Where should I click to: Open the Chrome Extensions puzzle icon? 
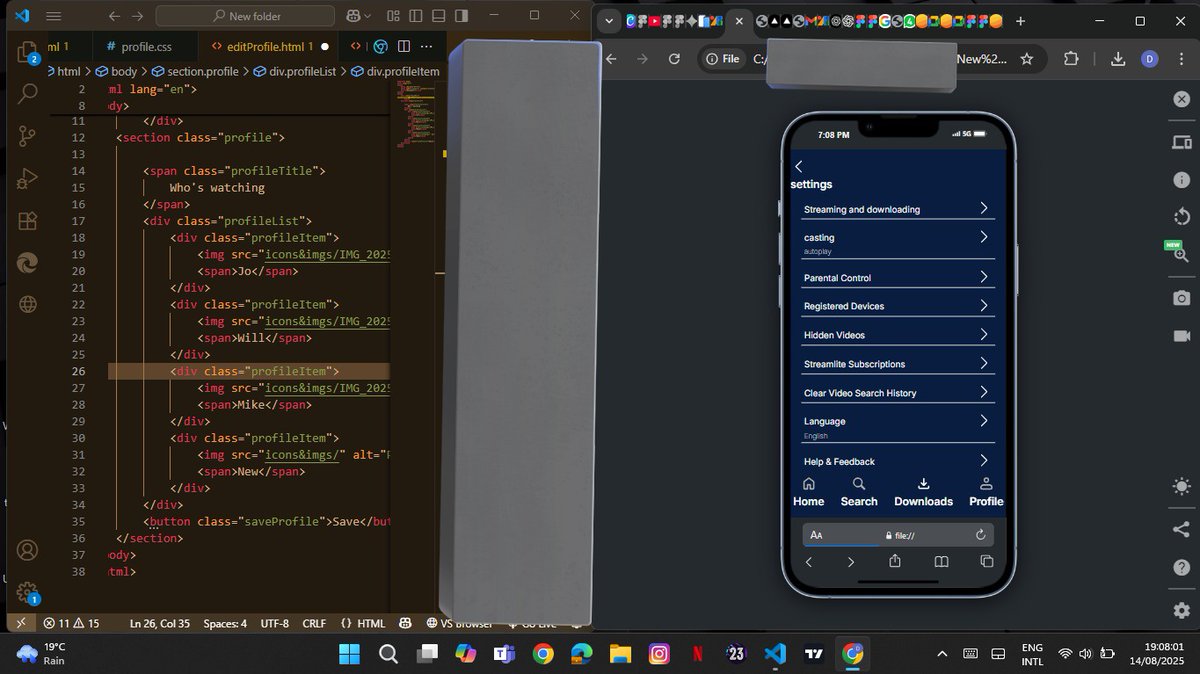pos(1071,59)
